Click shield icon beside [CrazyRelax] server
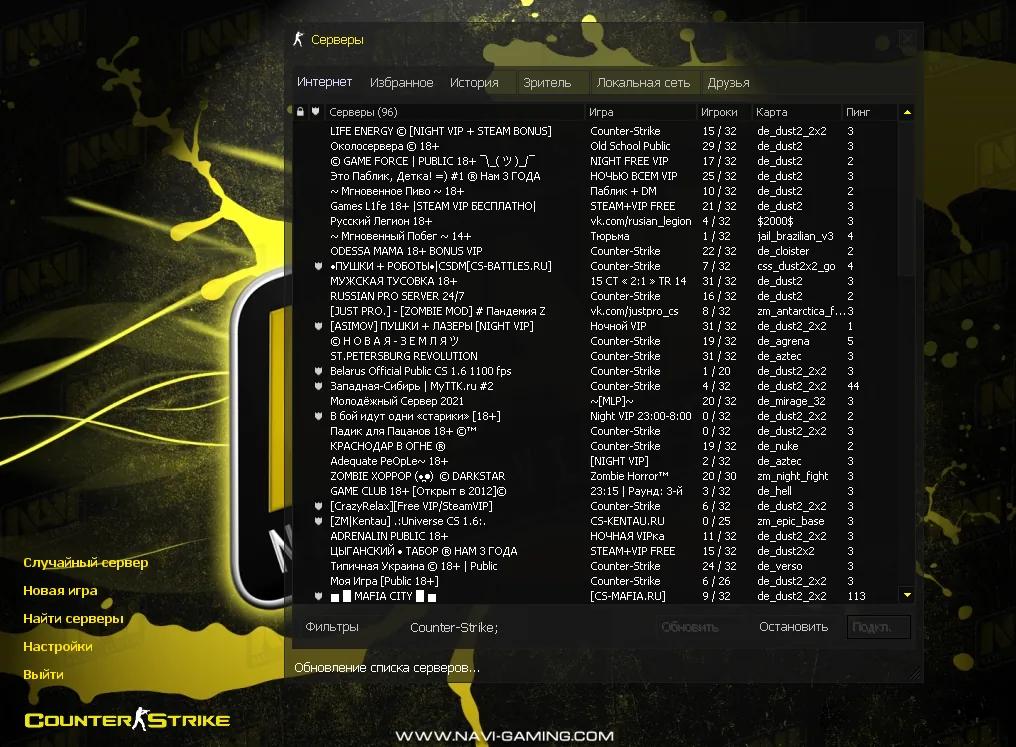The width and height of the screenshot is (1016, 747). 318,507
